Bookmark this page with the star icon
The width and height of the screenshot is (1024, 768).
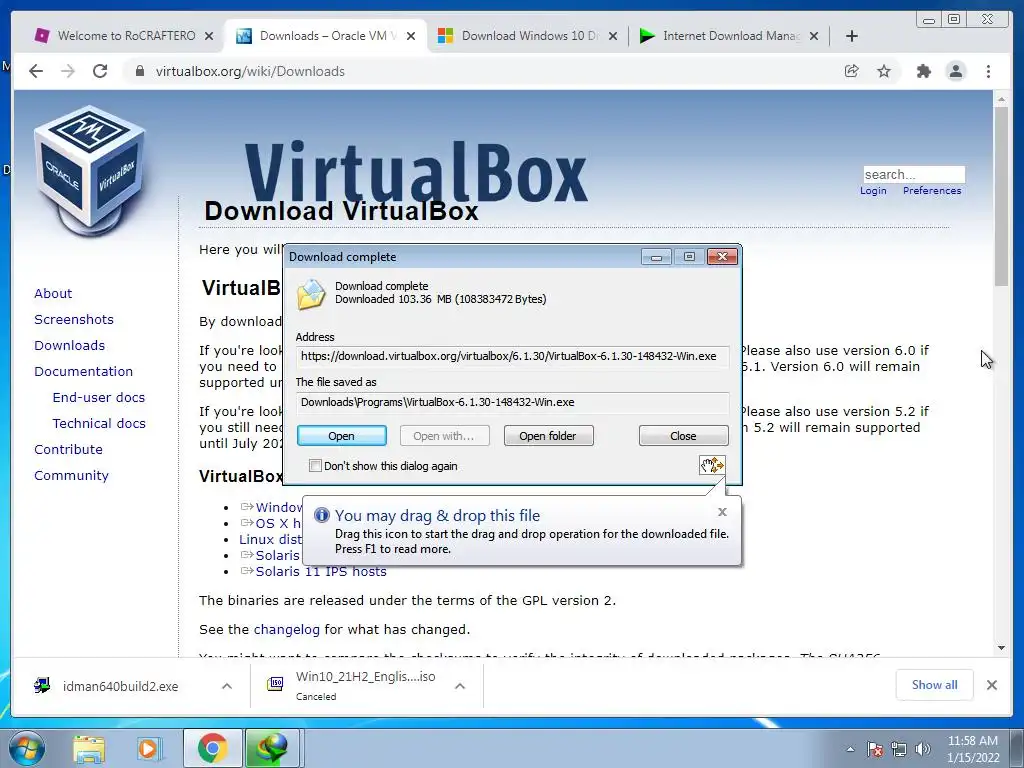[884, 71]
